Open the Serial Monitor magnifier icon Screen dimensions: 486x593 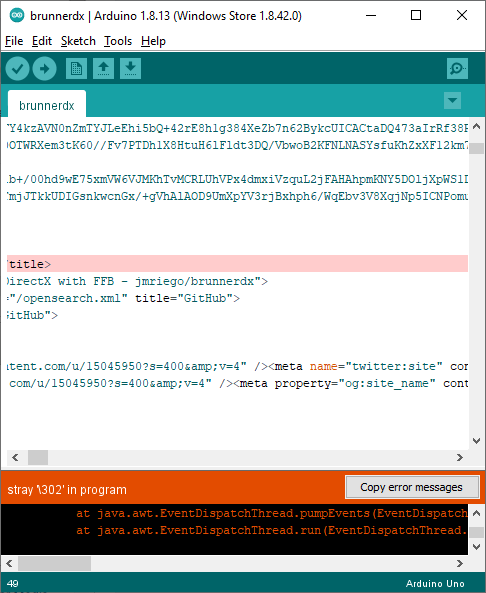(x=457, y=68)
